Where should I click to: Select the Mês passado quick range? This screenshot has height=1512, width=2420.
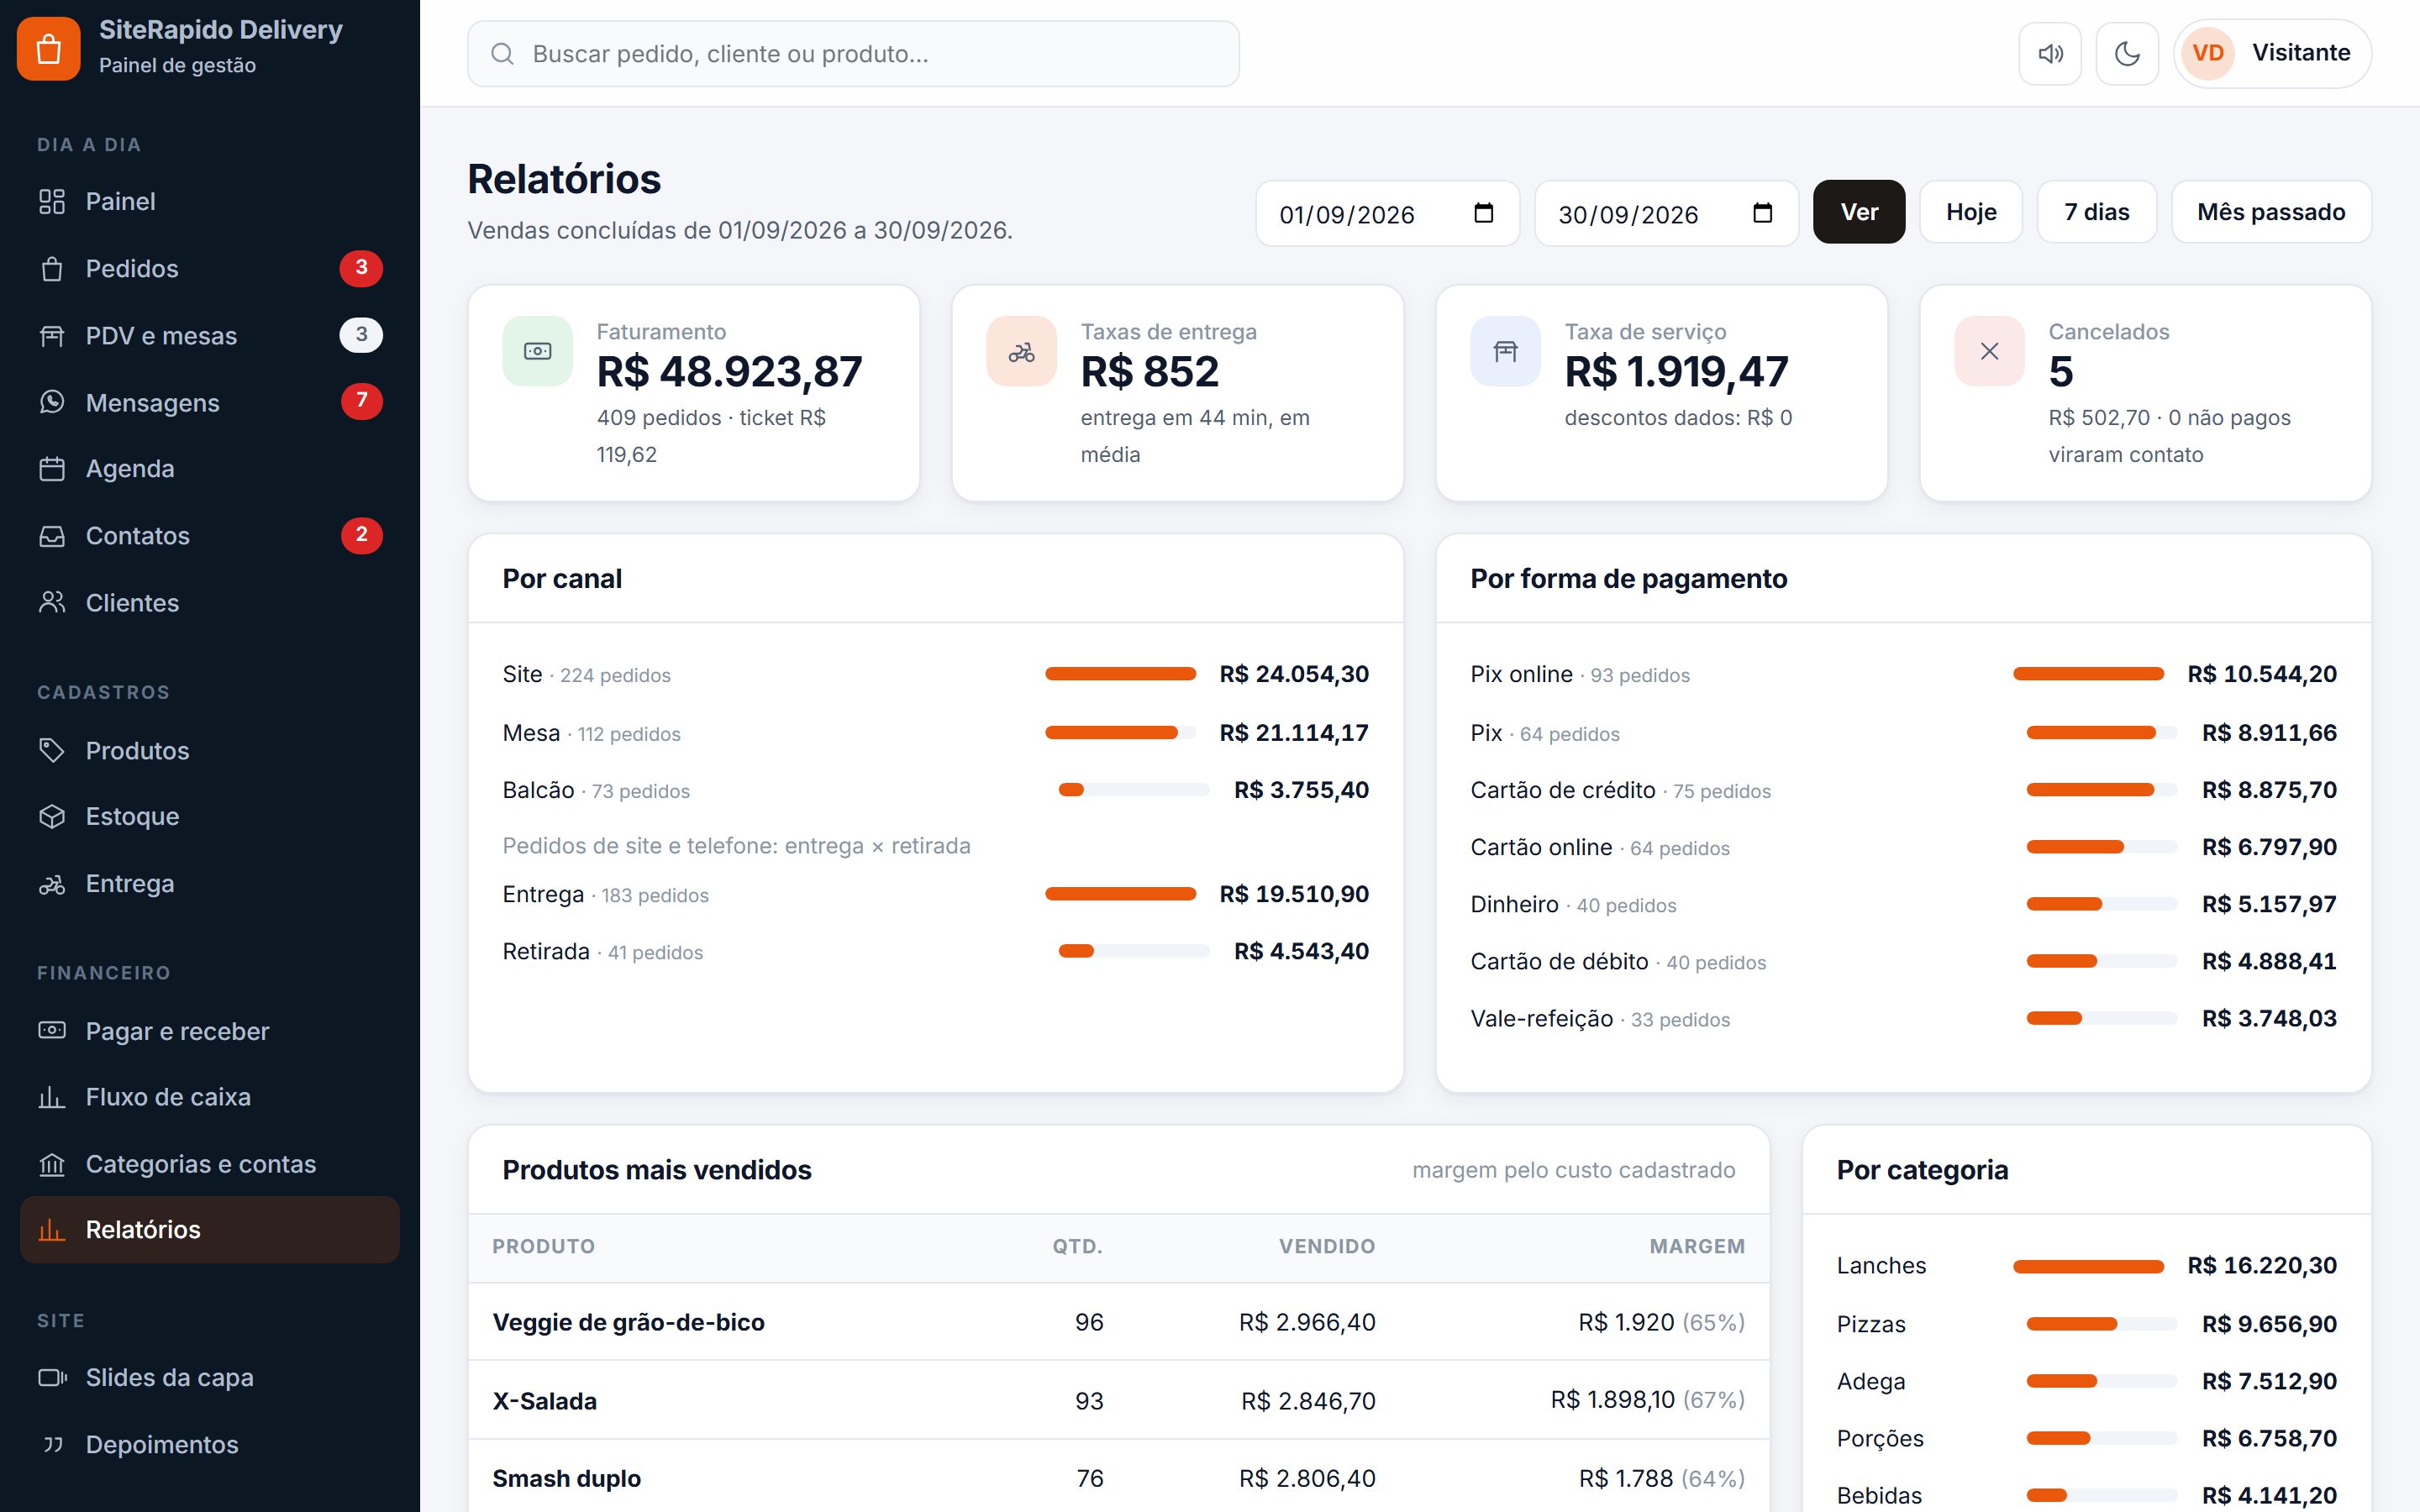pyautogui.click(x=2271, y=212)
